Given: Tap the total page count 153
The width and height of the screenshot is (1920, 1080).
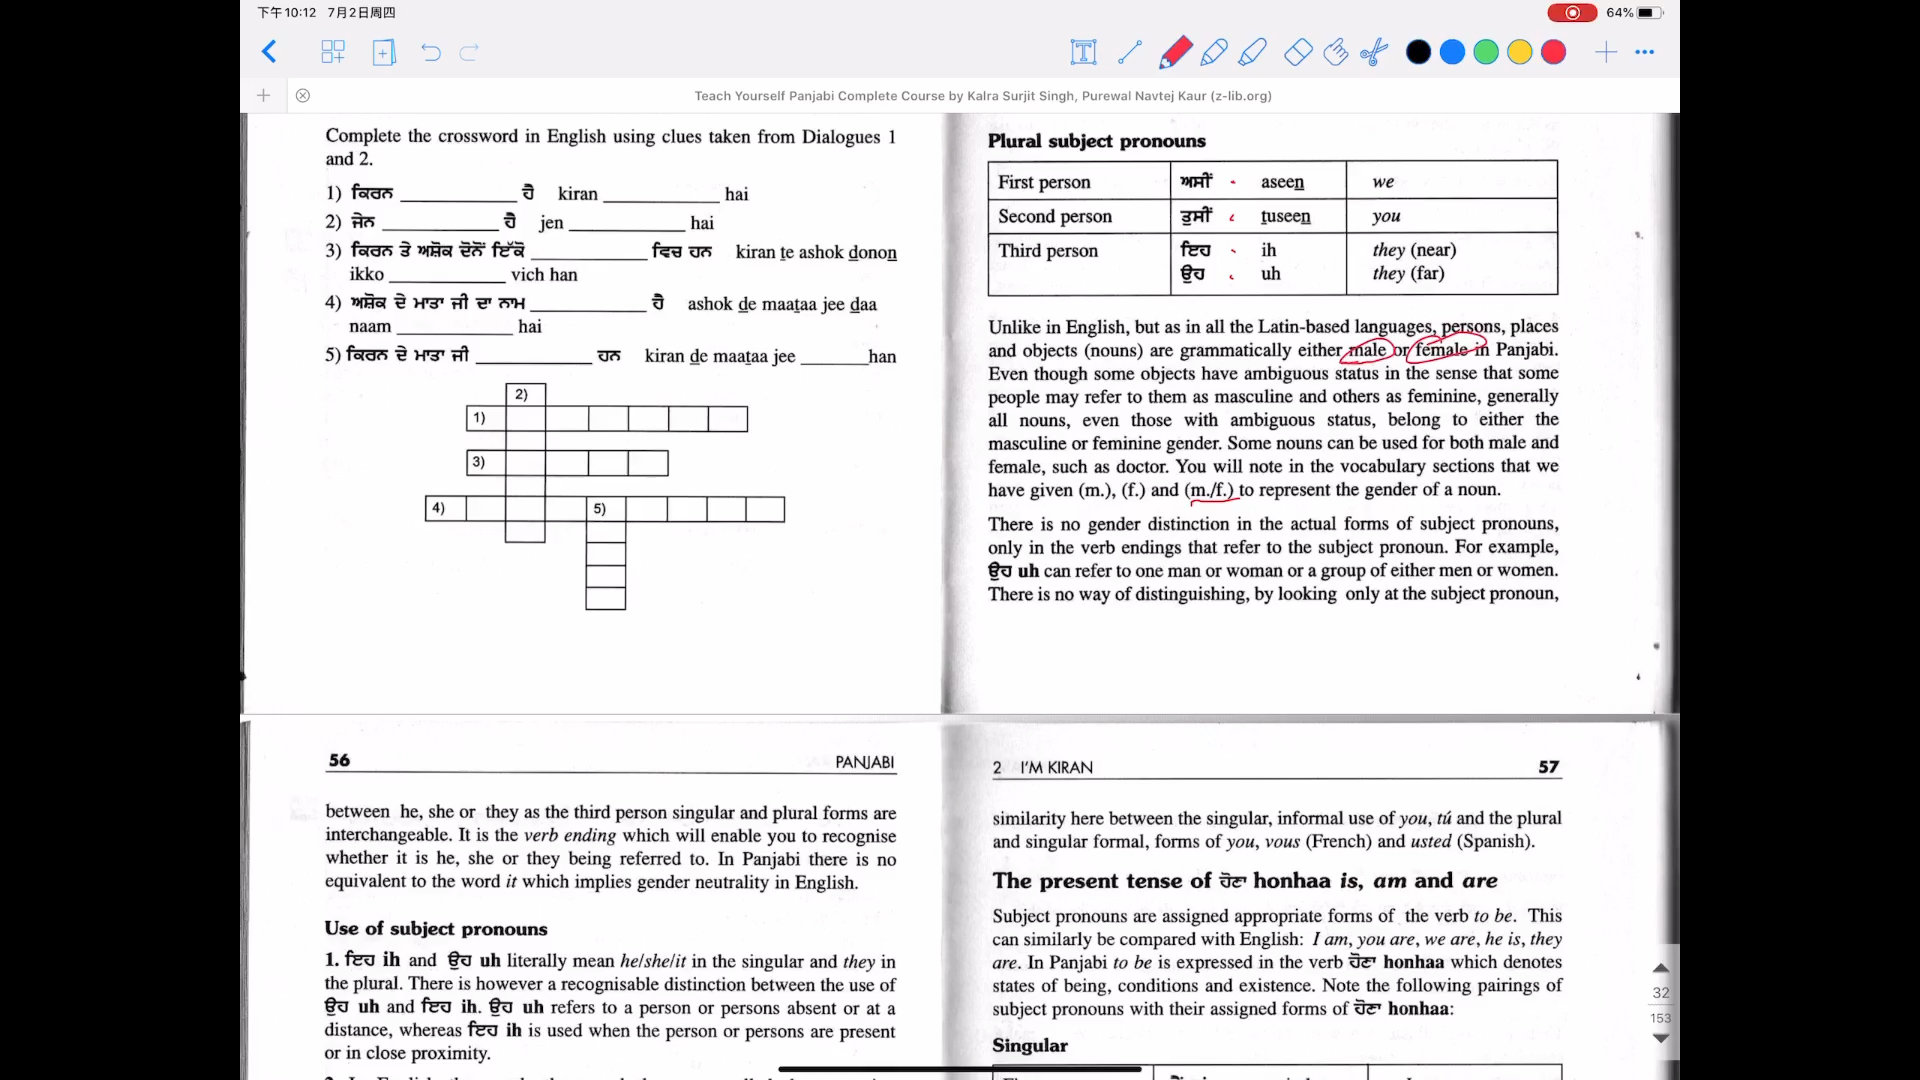Looking at the screenshot, I should (x=1661, y=1018).
